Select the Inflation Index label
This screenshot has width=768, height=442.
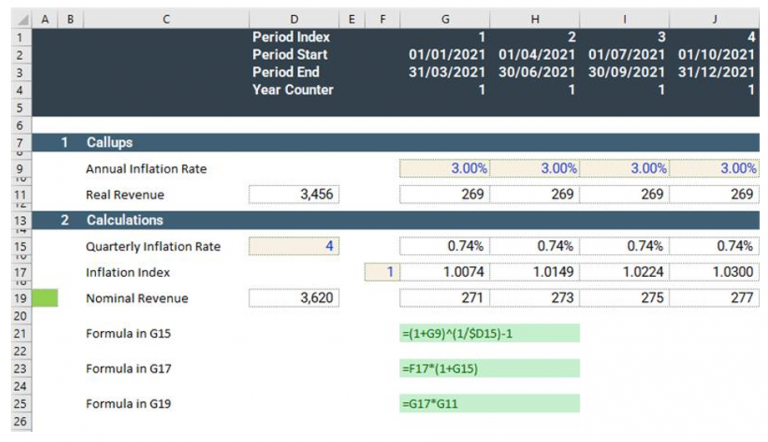pyautogui.click(x=127, y=272)
